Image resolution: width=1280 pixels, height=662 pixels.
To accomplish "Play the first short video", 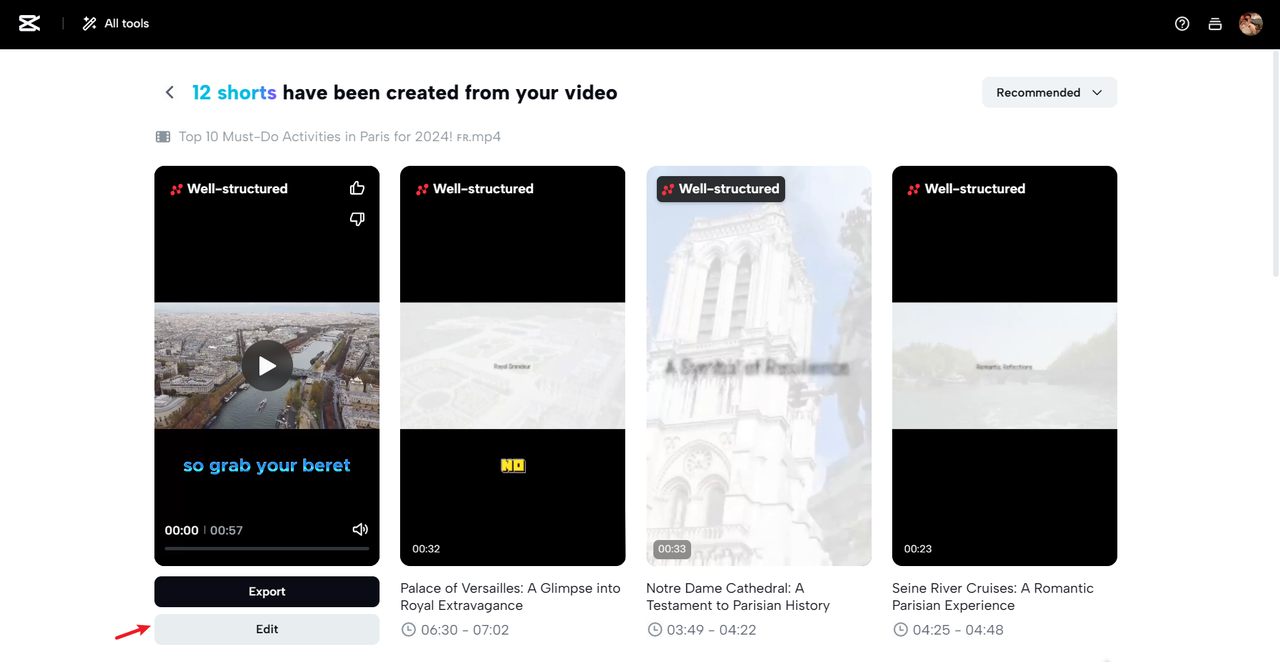I will (267, 366).
